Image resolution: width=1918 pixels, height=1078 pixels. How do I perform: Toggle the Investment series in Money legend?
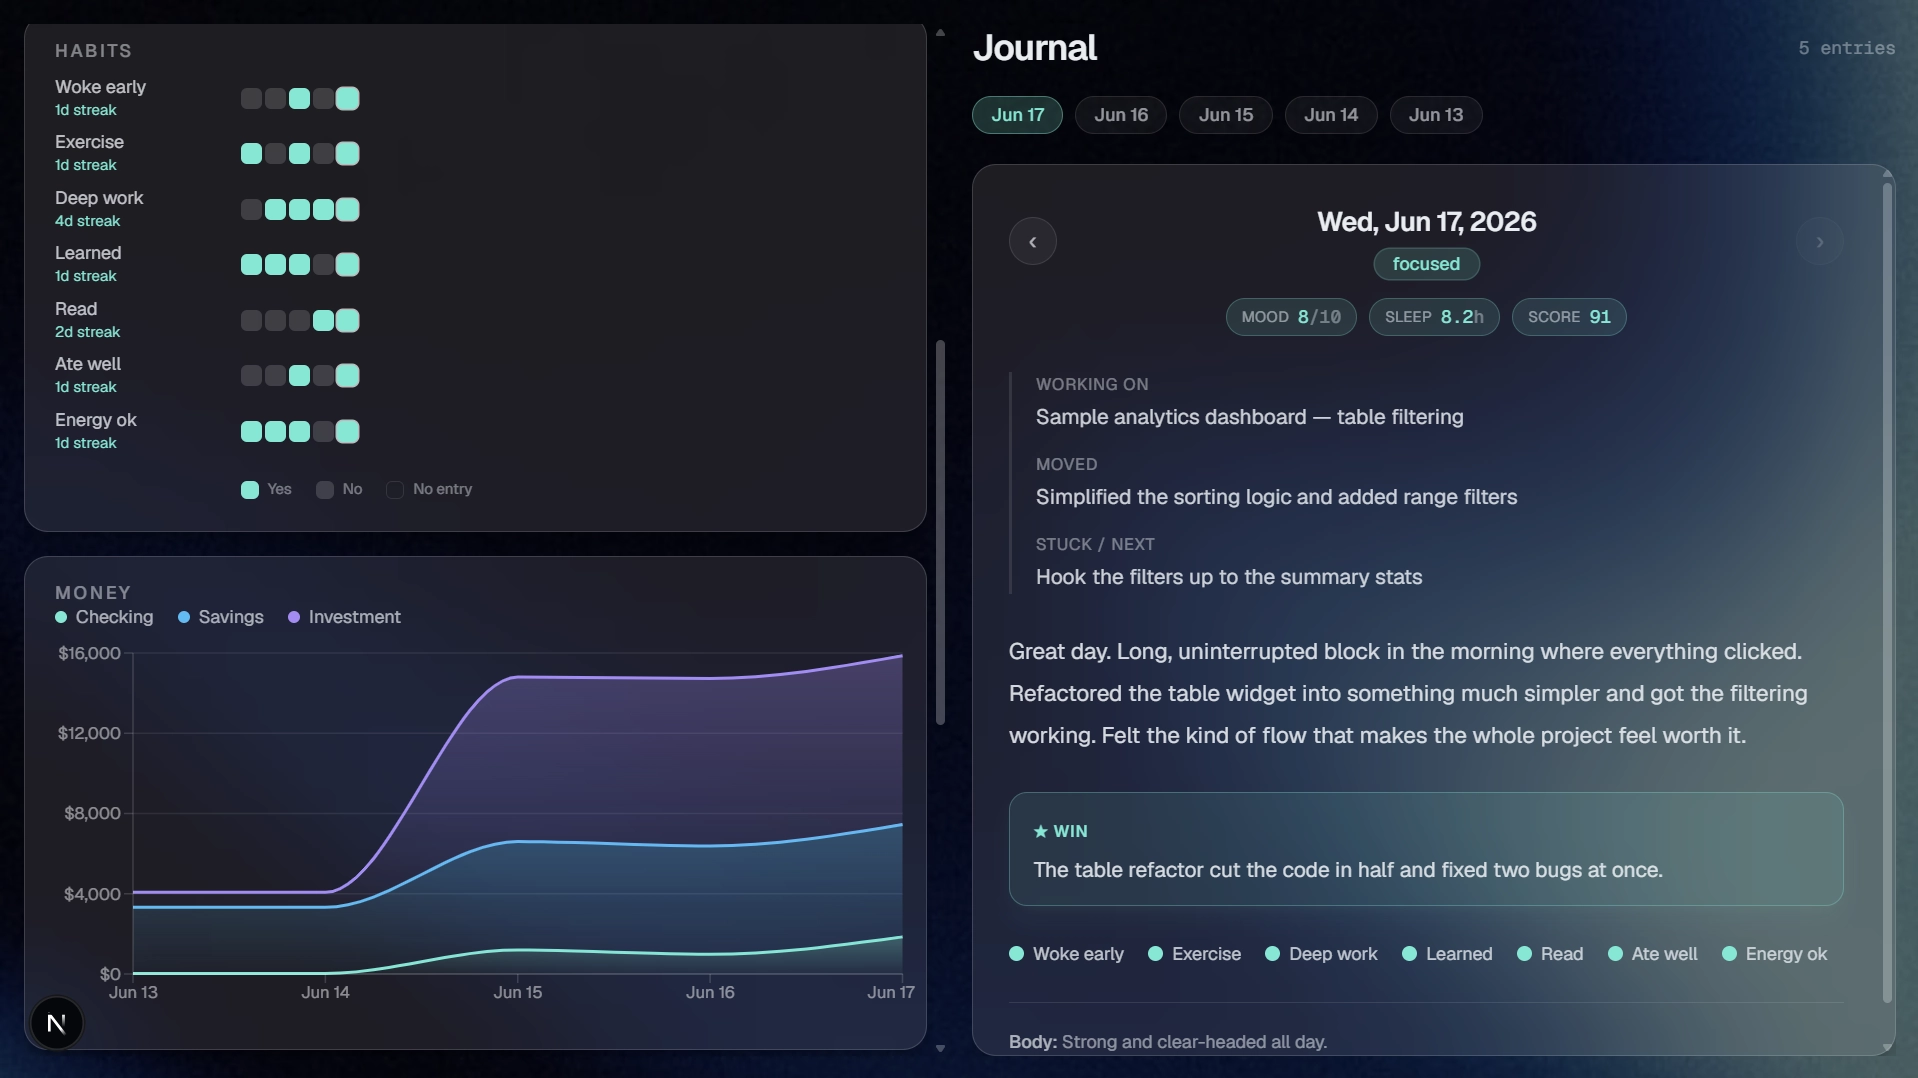[344, 617]
